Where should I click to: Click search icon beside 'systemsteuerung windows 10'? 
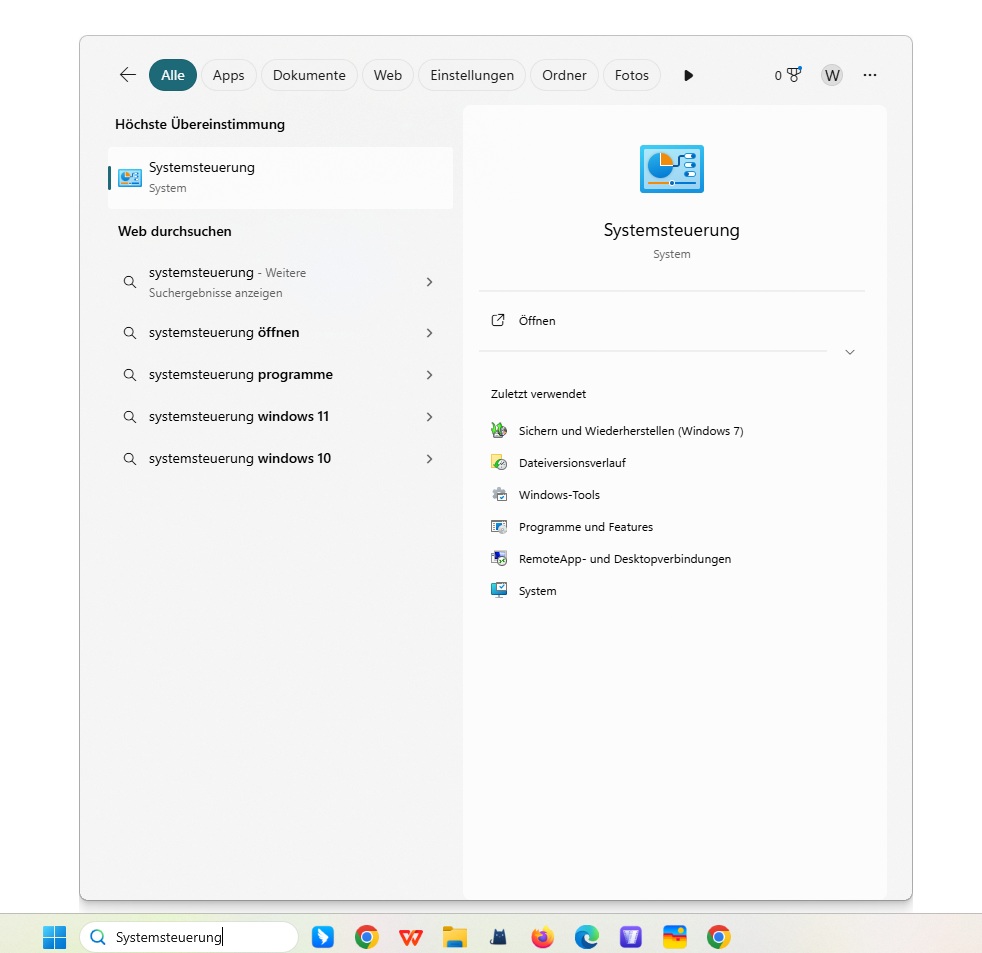coord(130,459)
